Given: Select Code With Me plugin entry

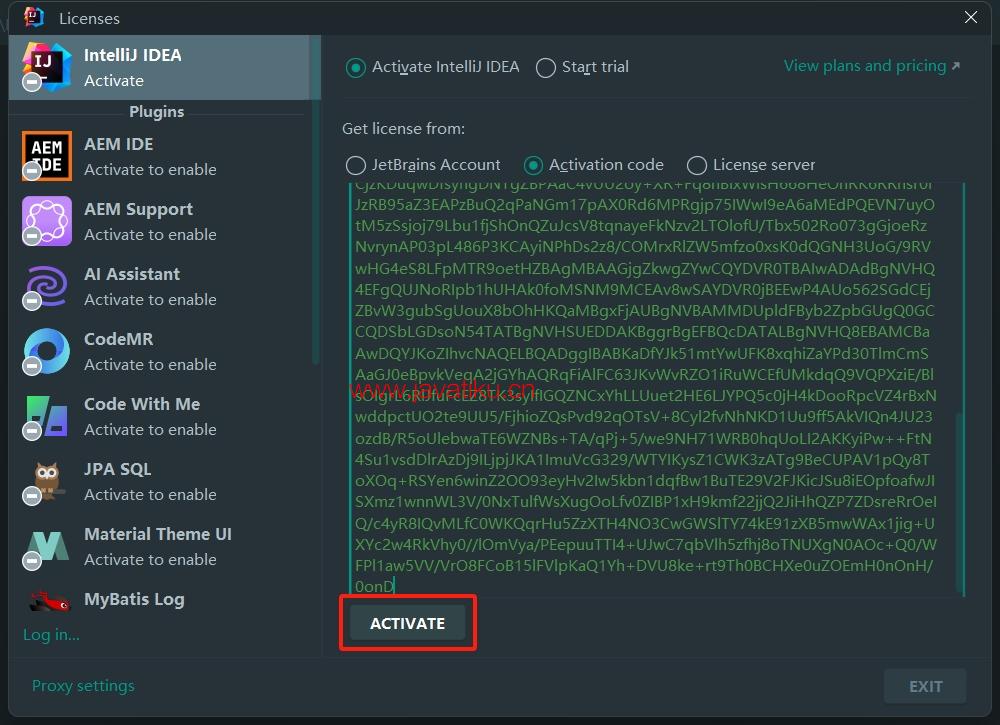Looking at the screenshot, I should click(x=160, y=416).
